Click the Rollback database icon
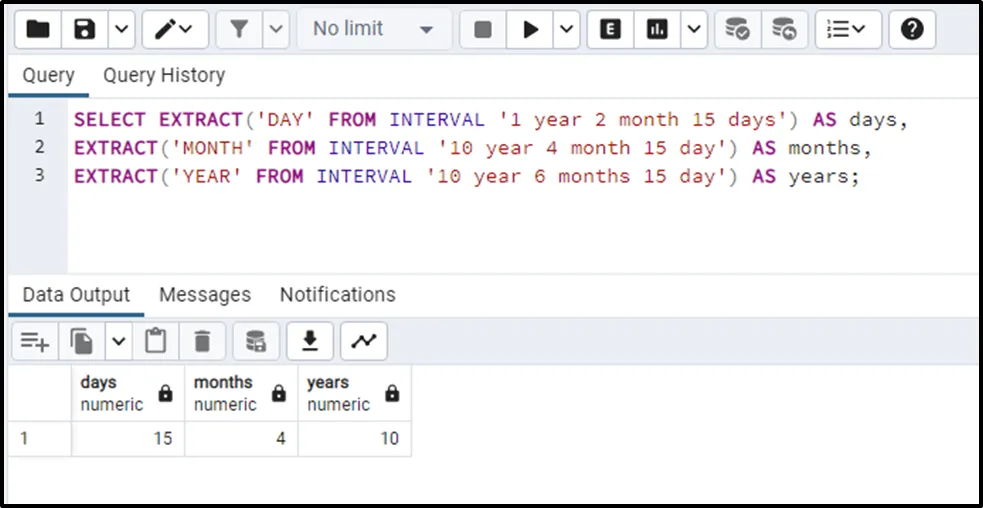Screen dimensions: 983x508 coord(784,30)
